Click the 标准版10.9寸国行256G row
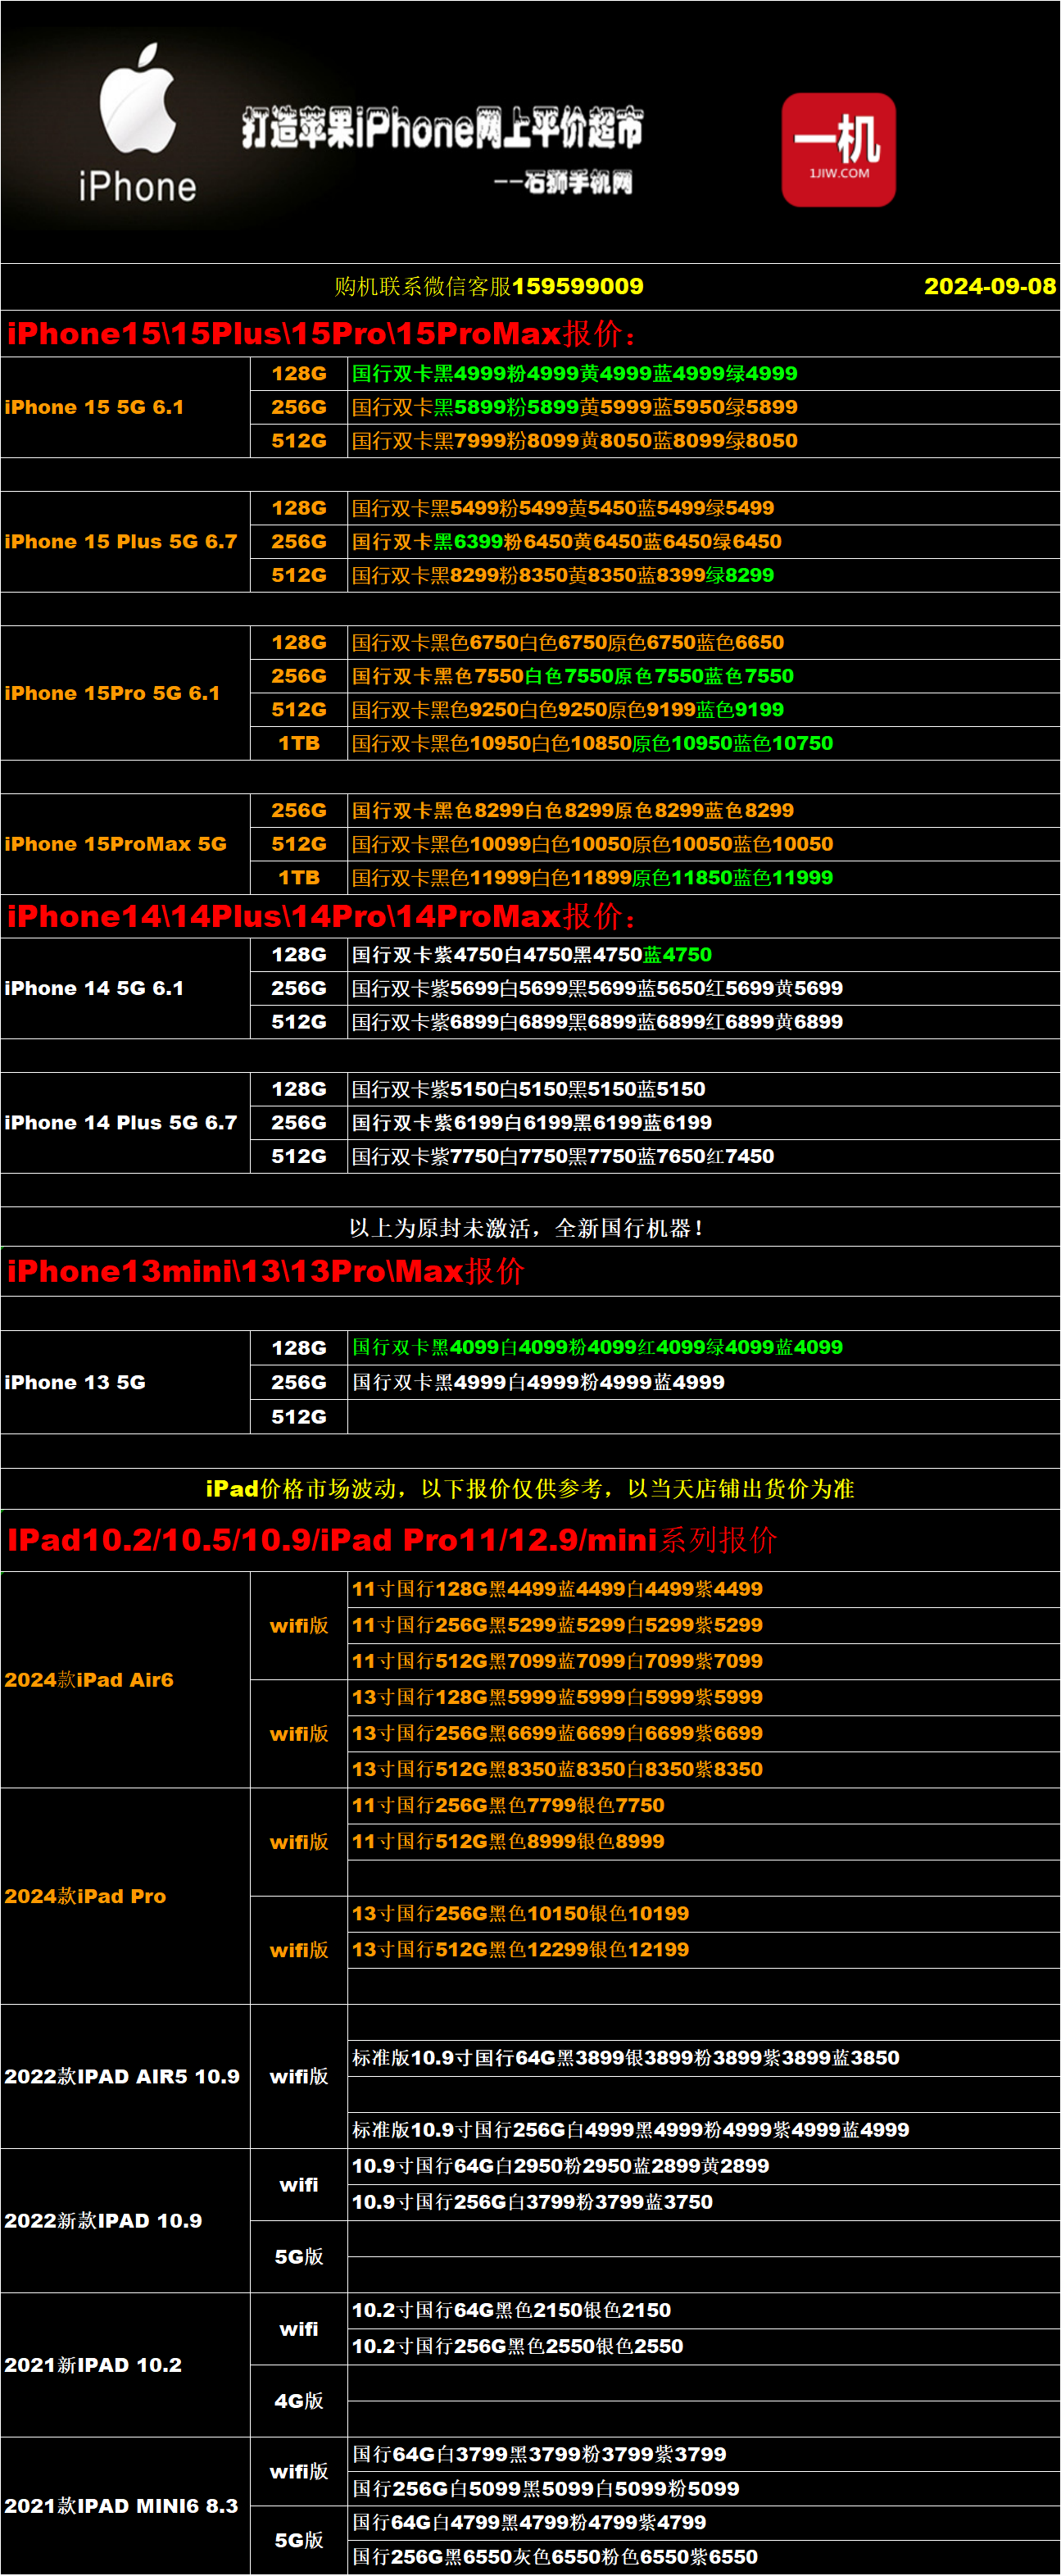 [x=703, y=2130]
